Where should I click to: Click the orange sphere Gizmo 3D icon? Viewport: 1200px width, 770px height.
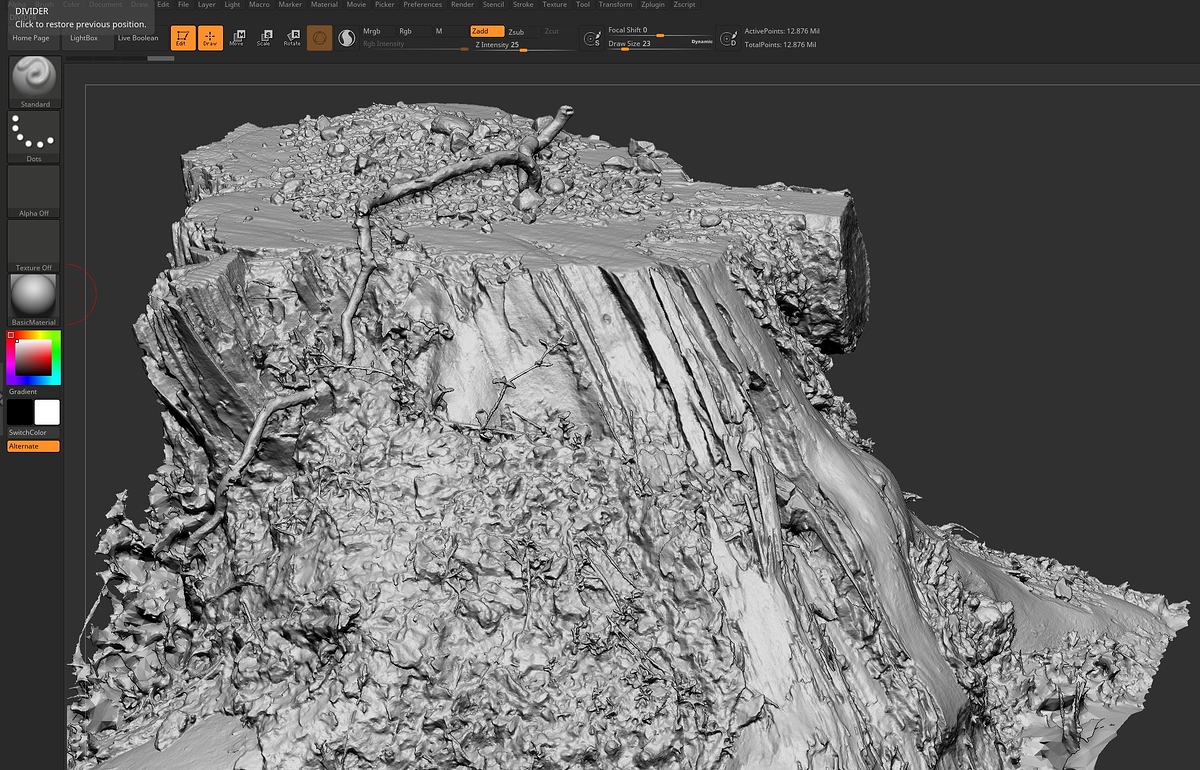(x=320, y=38)
